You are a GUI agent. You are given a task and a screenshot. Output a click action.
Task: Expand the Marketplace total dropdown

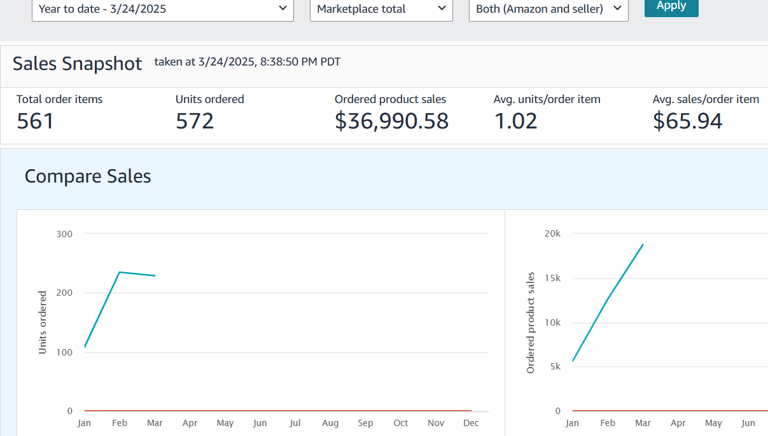tap(381, 9)
